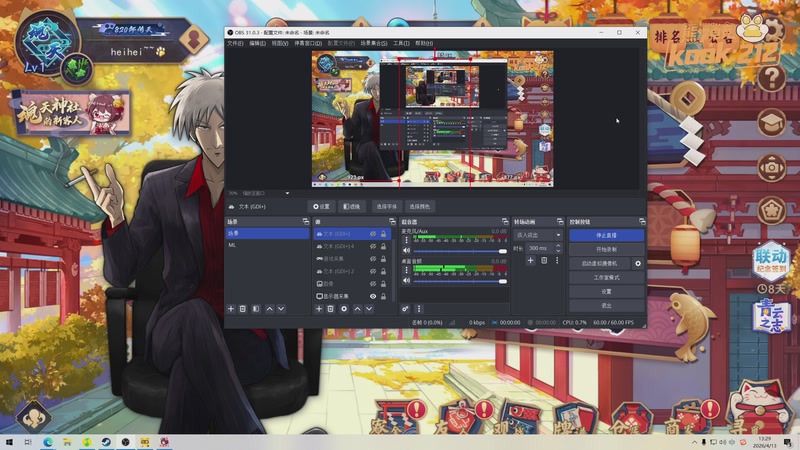This screenshot has width=800, height=450.
Task: Add a new source with plus icon in 源 dock
Action: (x=319, y=309)
